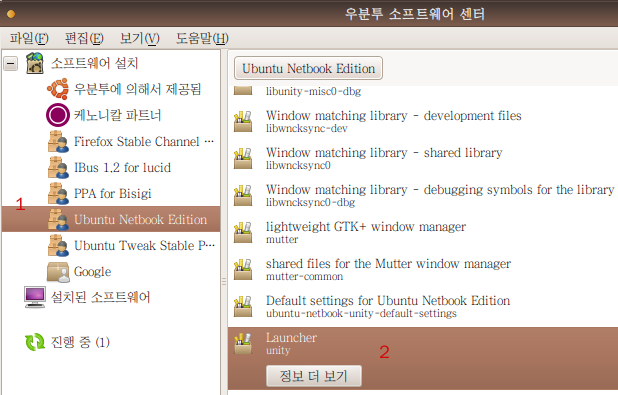Click package icon for Launcher unity

243,343
